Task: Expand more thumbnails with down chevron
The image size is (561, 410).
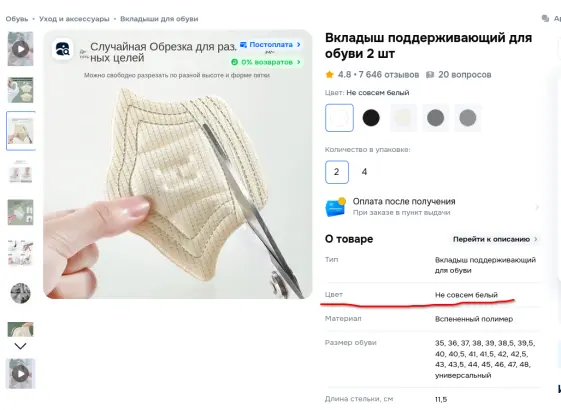Action: 20,346
